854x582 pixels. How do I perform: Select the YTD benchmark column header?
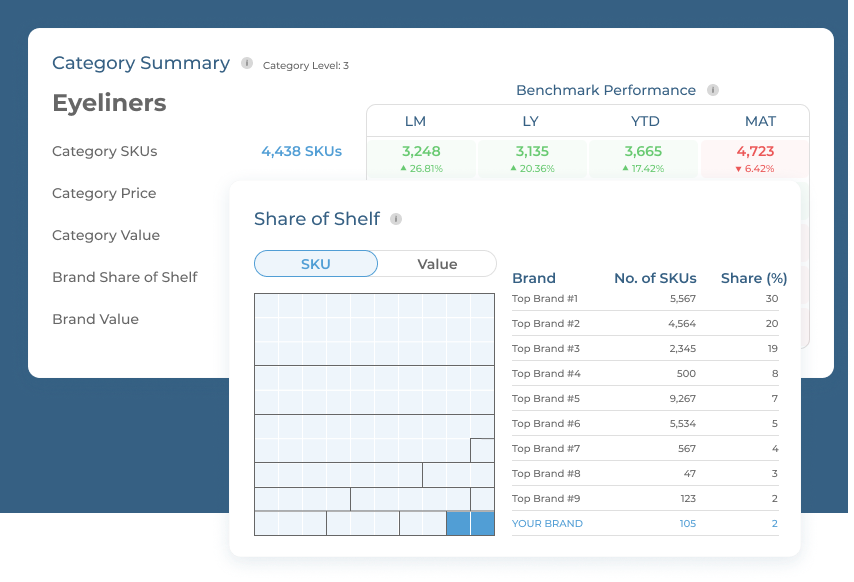pyautogui.click(x=645, y=121)
